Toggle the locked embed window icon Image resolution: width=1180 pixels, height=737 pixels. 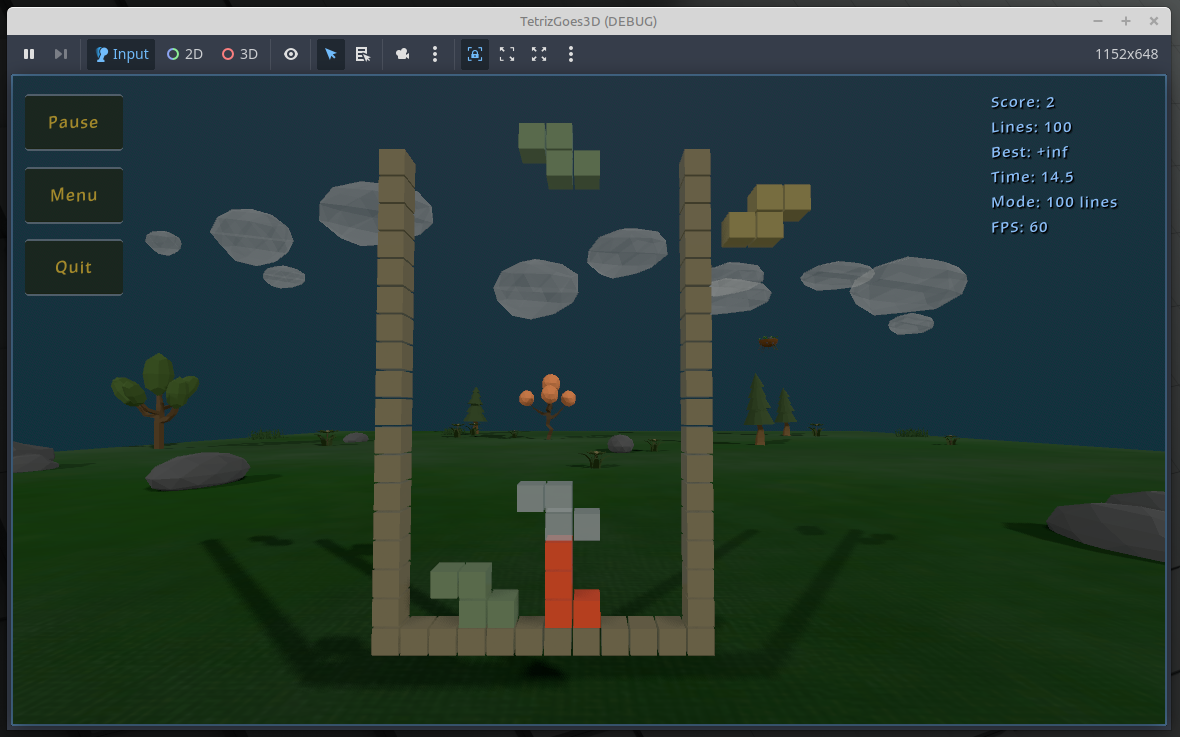pyautogui.click(x=475, y=54)
